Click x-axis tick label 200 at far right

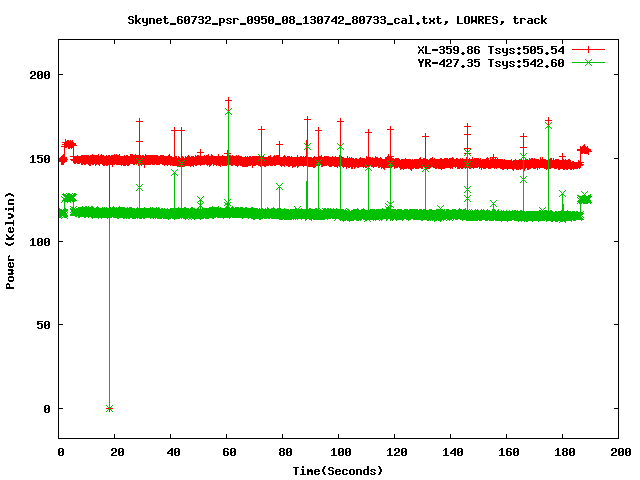621,452
